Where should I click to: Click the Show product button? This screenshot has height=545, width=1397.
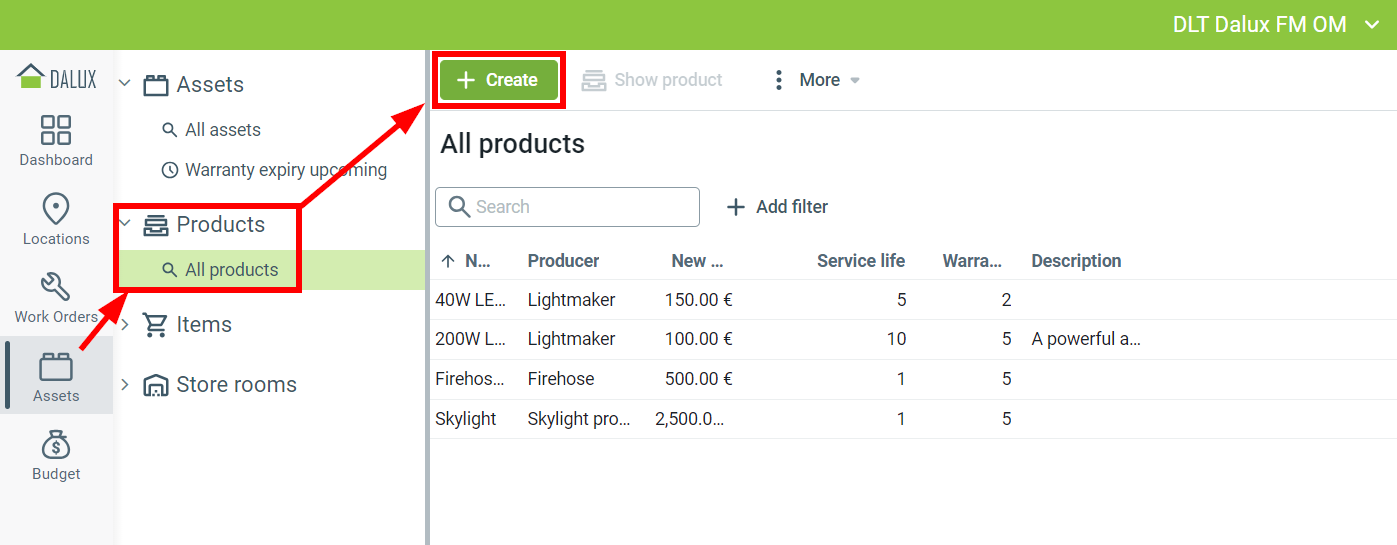tap(652, 80)
